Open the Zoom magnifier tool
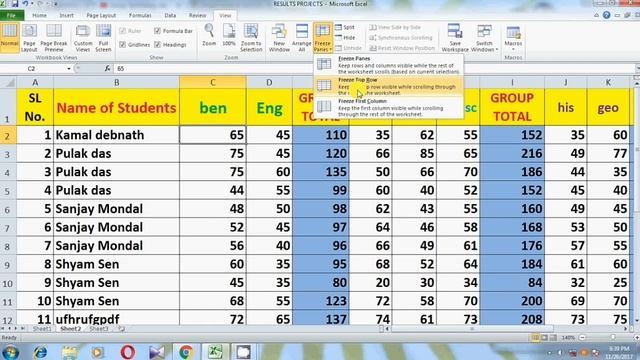The width and height of the screenshot is (640, 360). pyautogui.click(x=209, y=35)
